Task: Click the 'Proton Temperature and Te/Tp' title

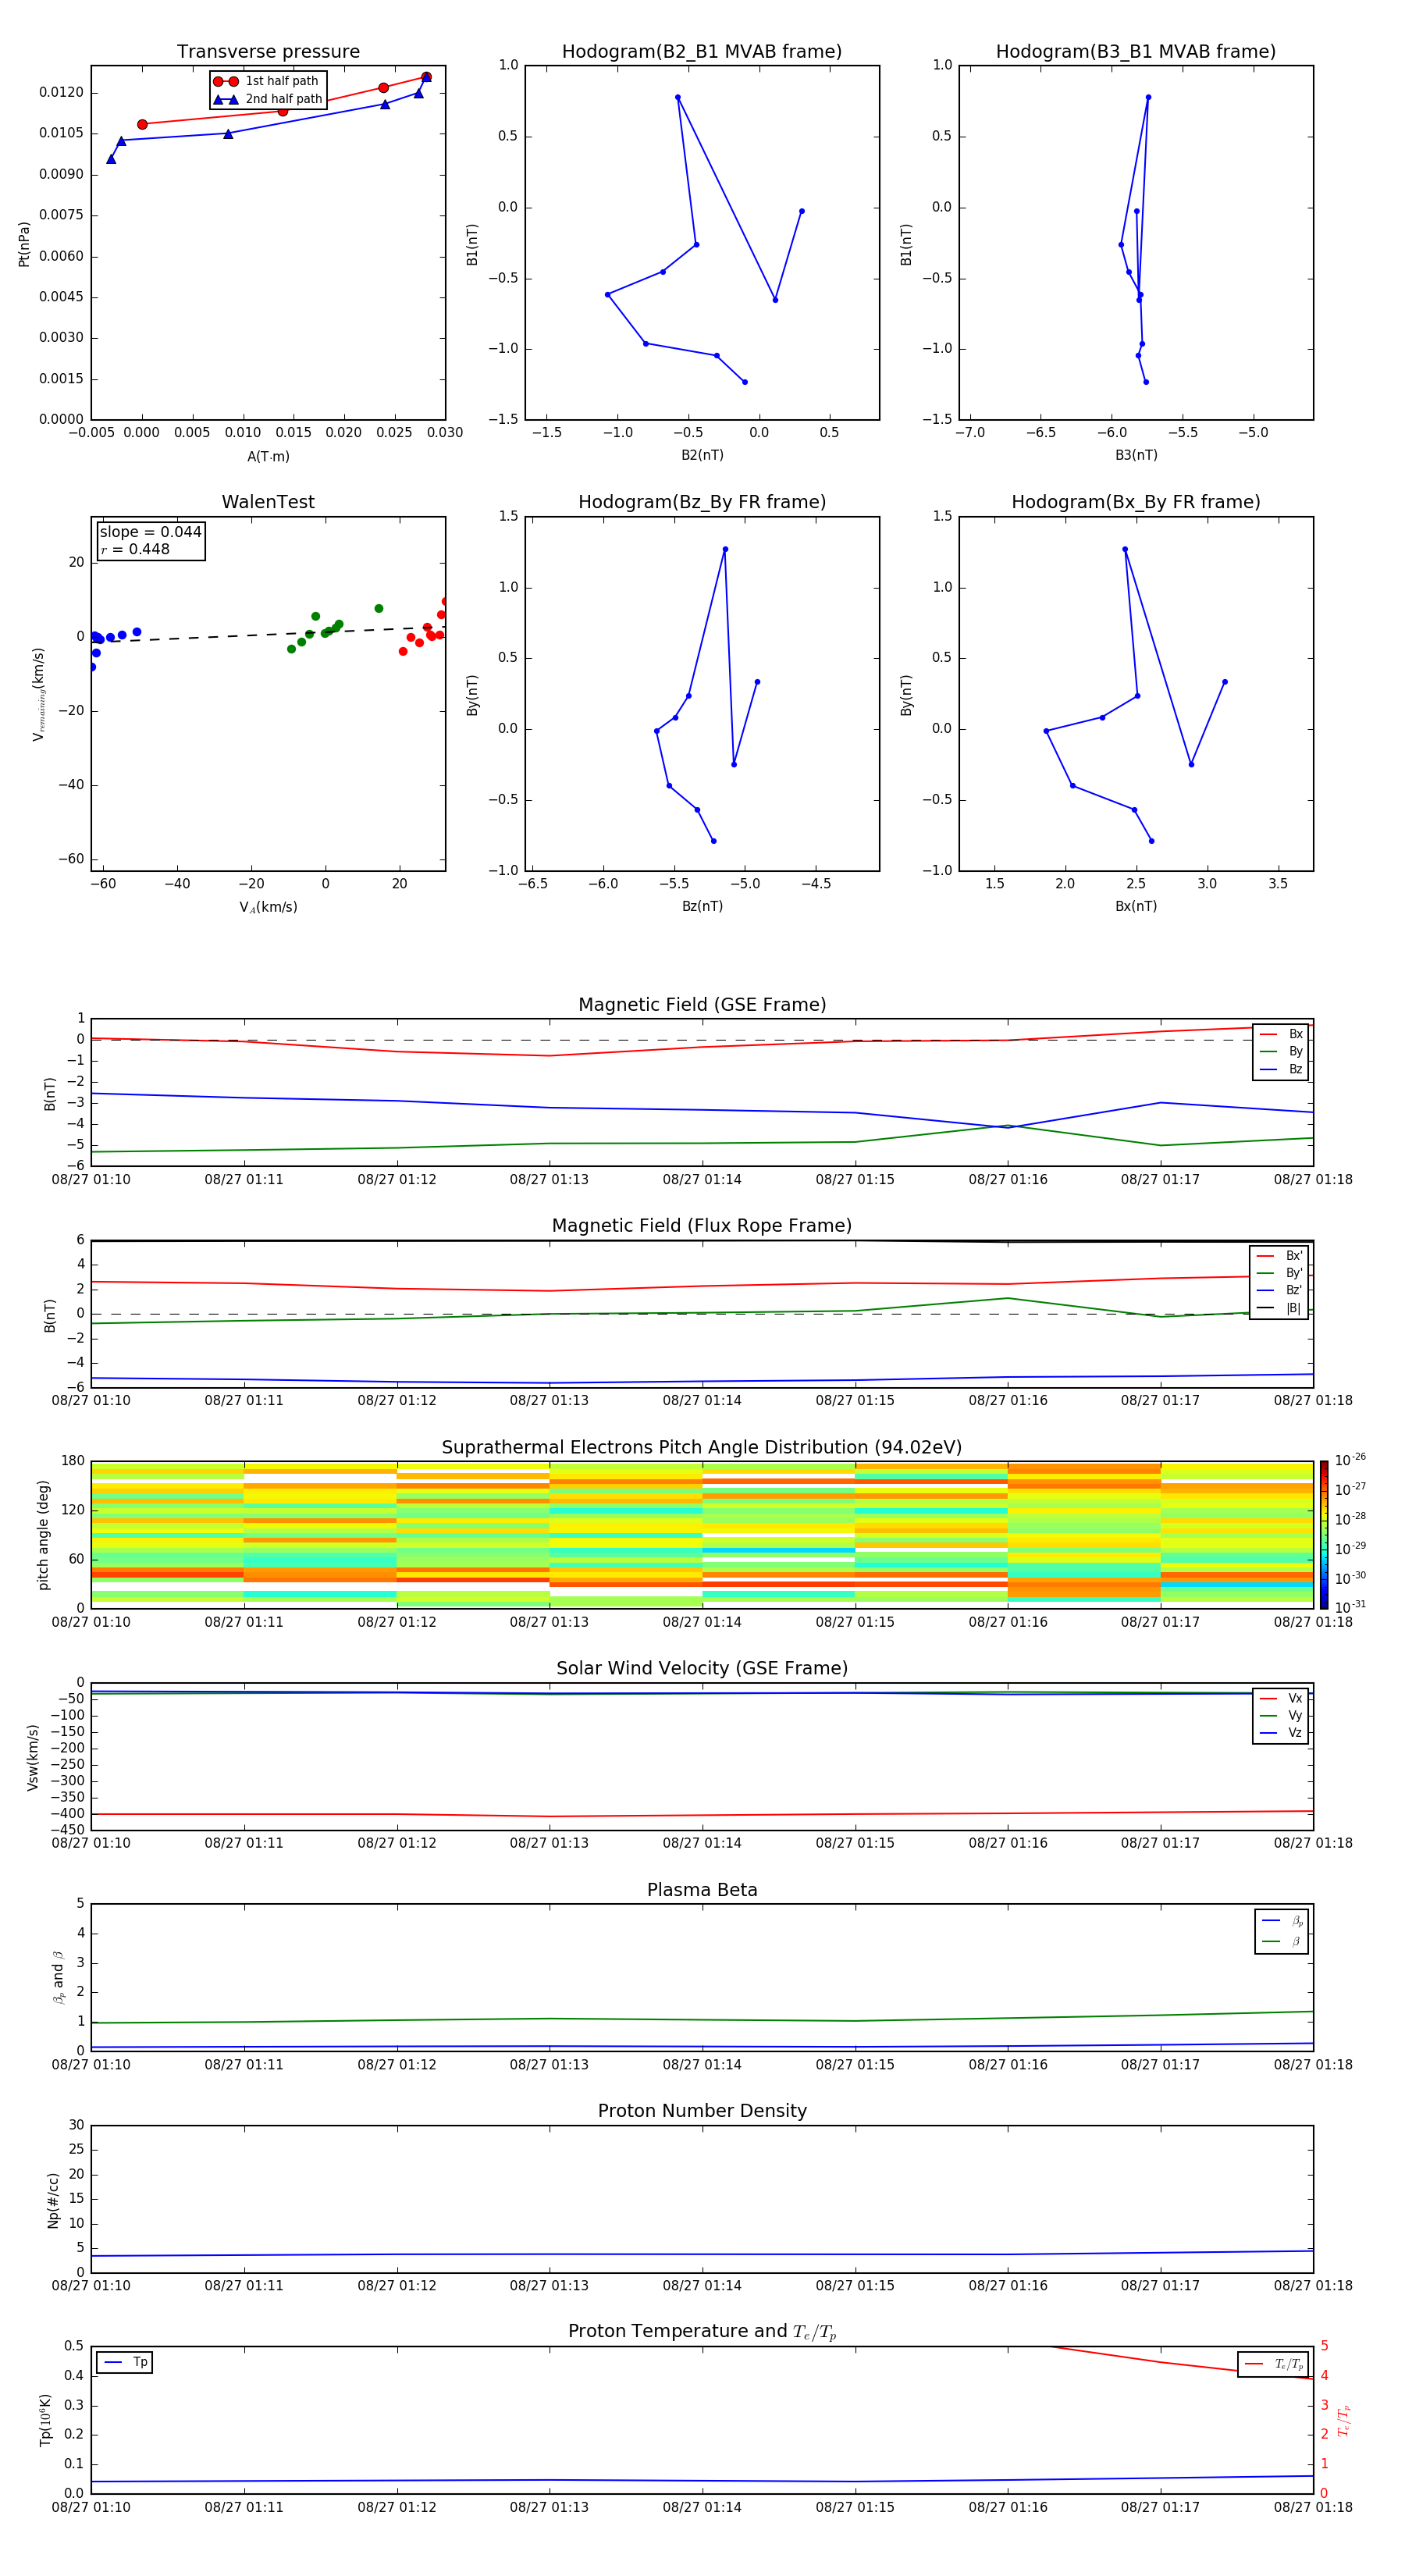Action: (x=702, y=2332)
